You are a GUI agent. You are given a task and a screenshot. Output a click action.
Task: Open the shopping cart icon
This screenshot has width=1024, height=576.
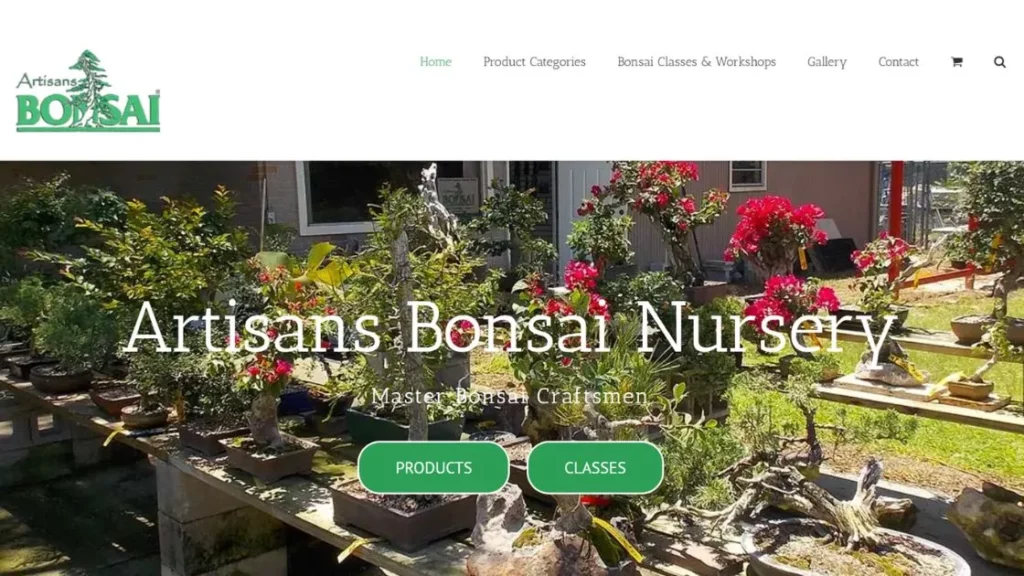point(957,61)
